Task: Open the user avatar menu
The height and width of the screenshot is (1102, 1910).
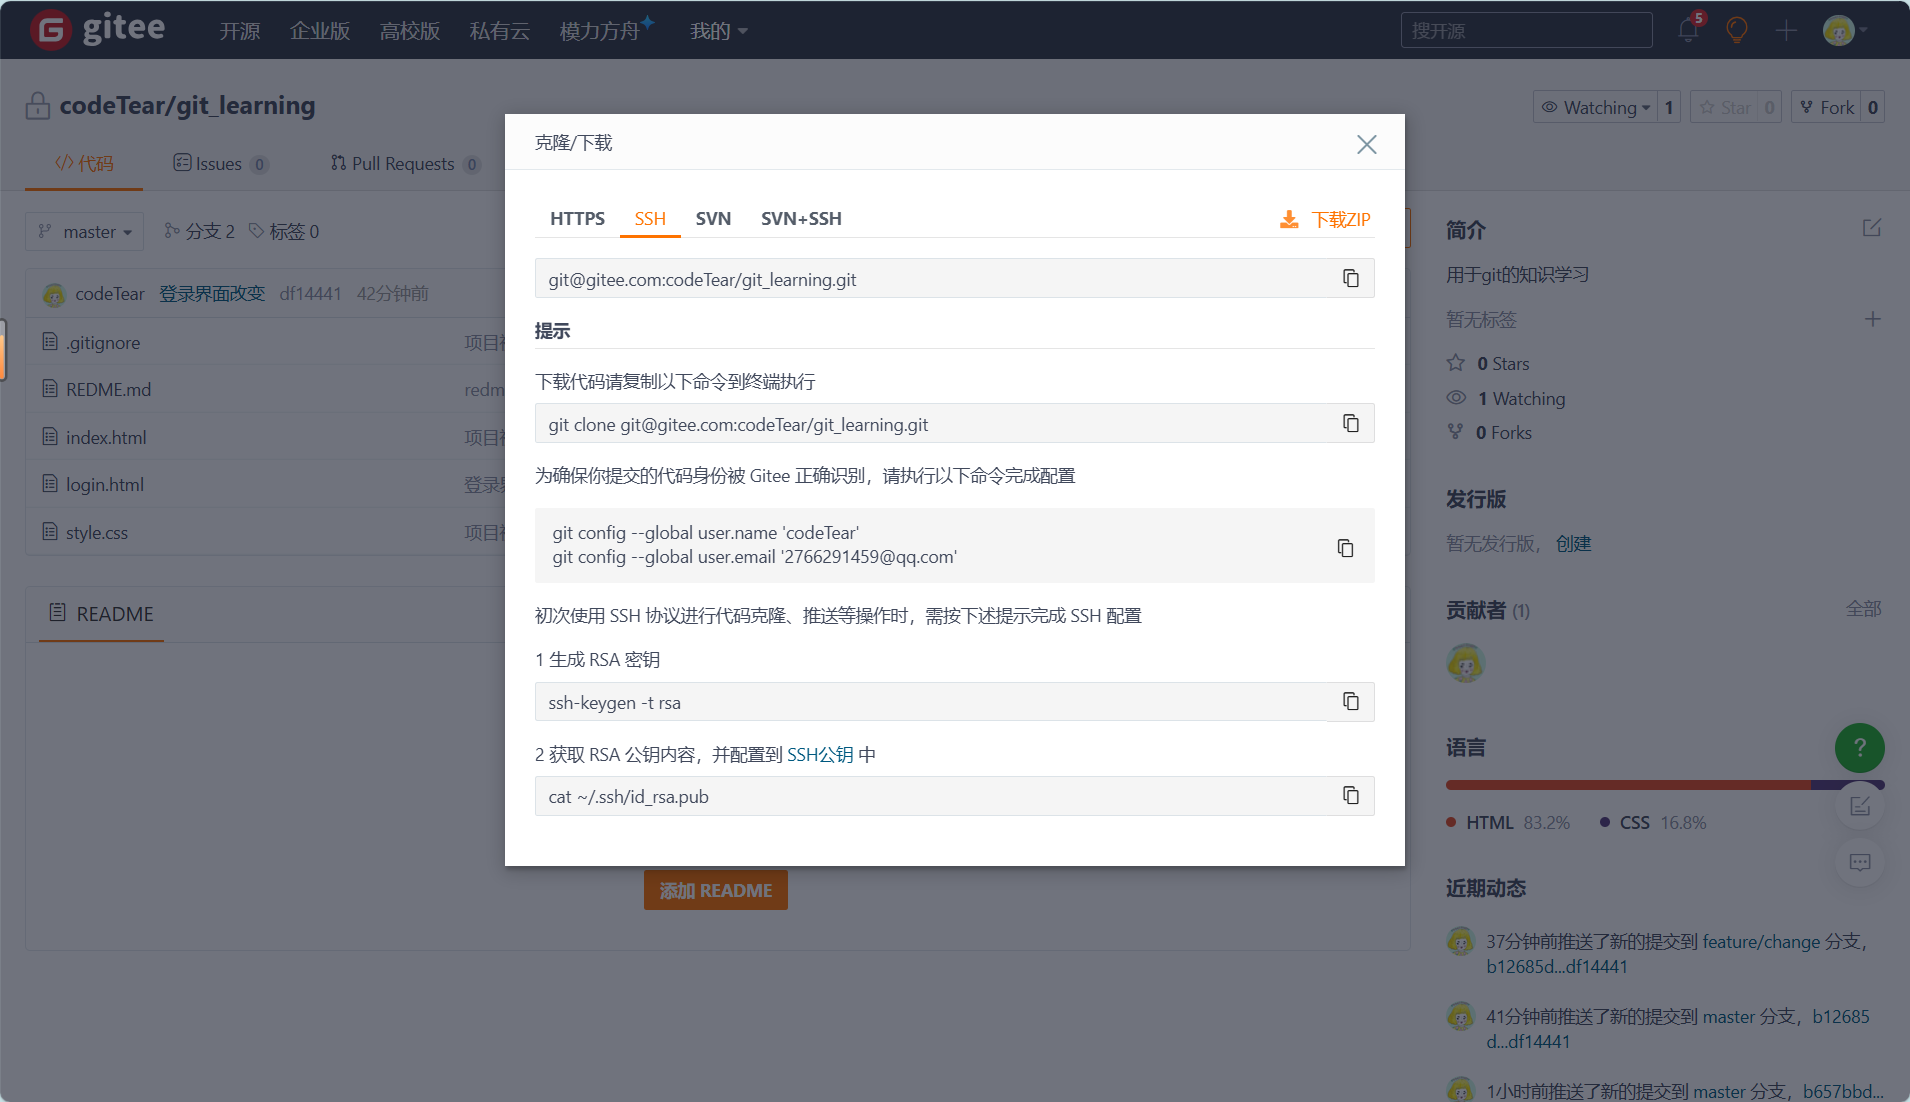Action: coord(1844,30)
